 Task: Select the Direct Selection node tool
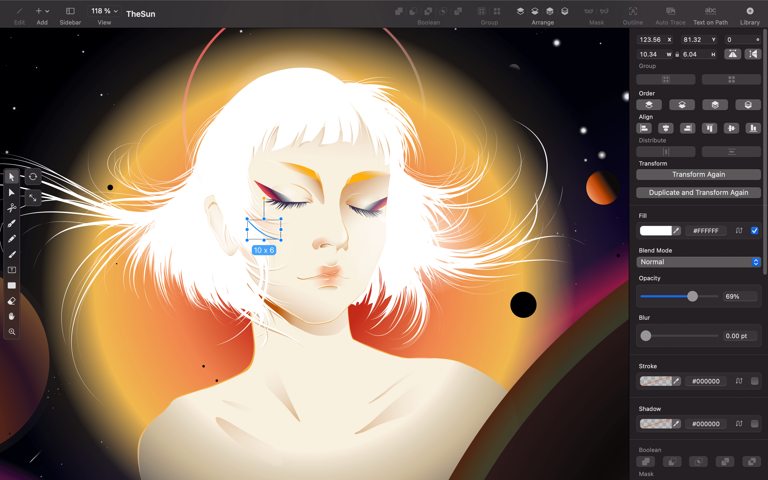[x=12, y=192]
